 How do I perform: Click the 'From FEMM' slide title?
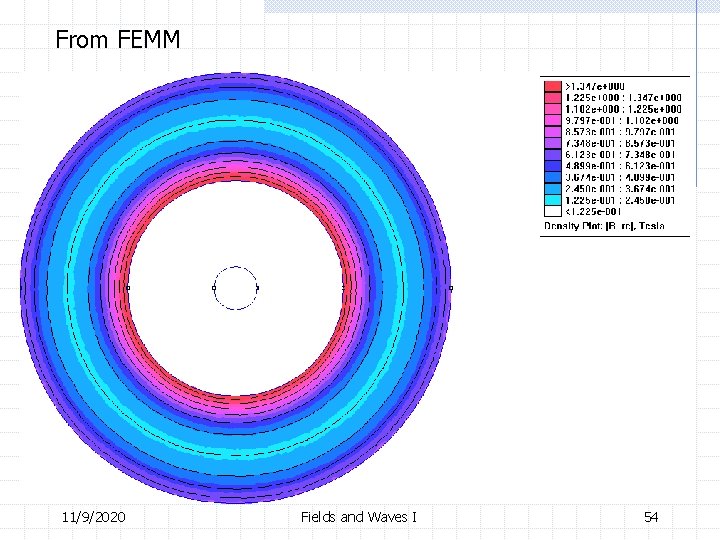(118, 39)
